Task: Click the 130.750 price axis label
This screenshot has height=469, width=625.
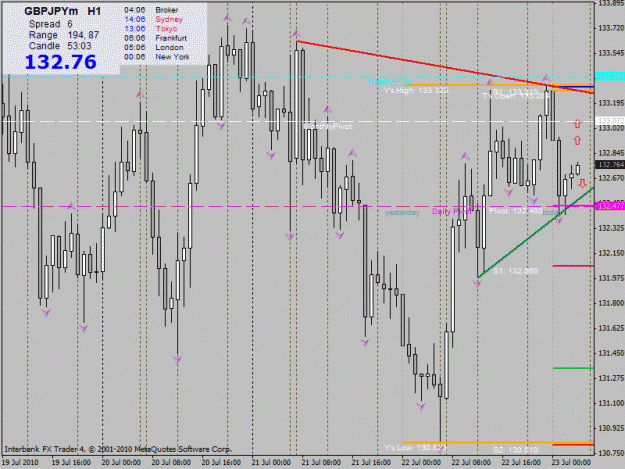Action: click(x=611, y=453)
